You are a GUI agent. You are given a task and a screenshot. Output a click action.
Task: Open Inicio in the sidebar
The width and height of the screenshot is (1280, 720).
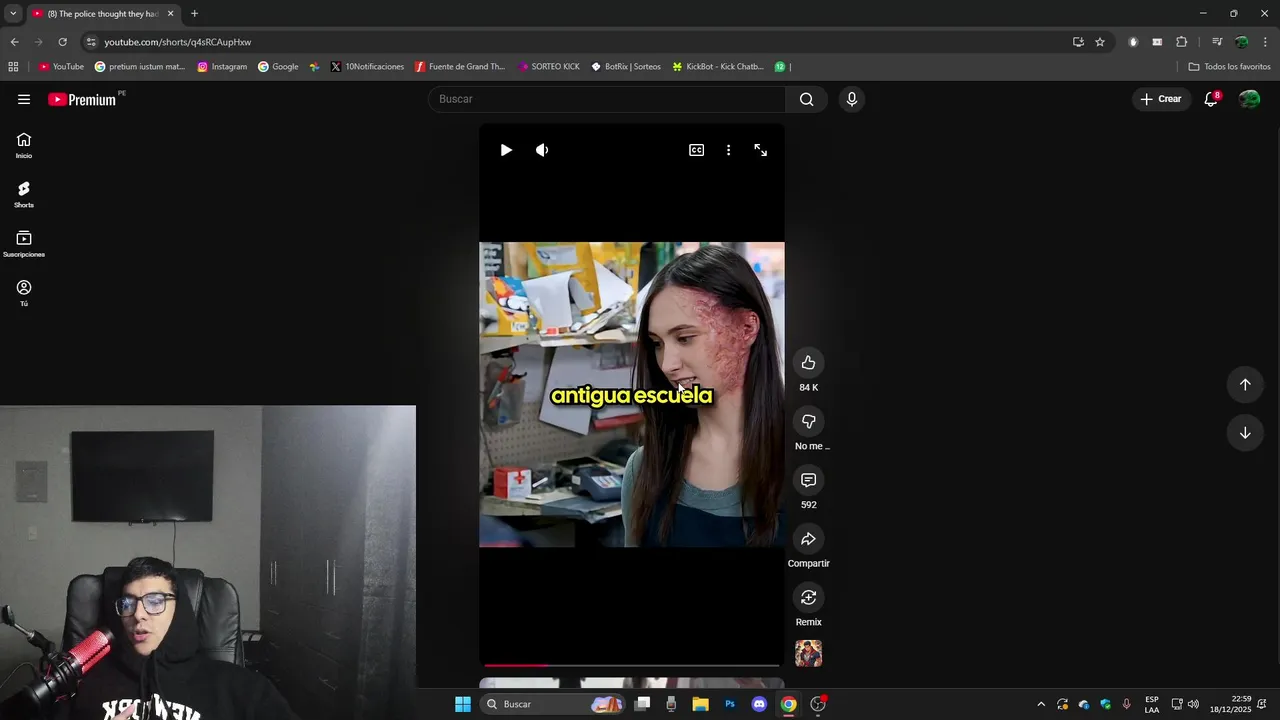[x=24, y=146]
